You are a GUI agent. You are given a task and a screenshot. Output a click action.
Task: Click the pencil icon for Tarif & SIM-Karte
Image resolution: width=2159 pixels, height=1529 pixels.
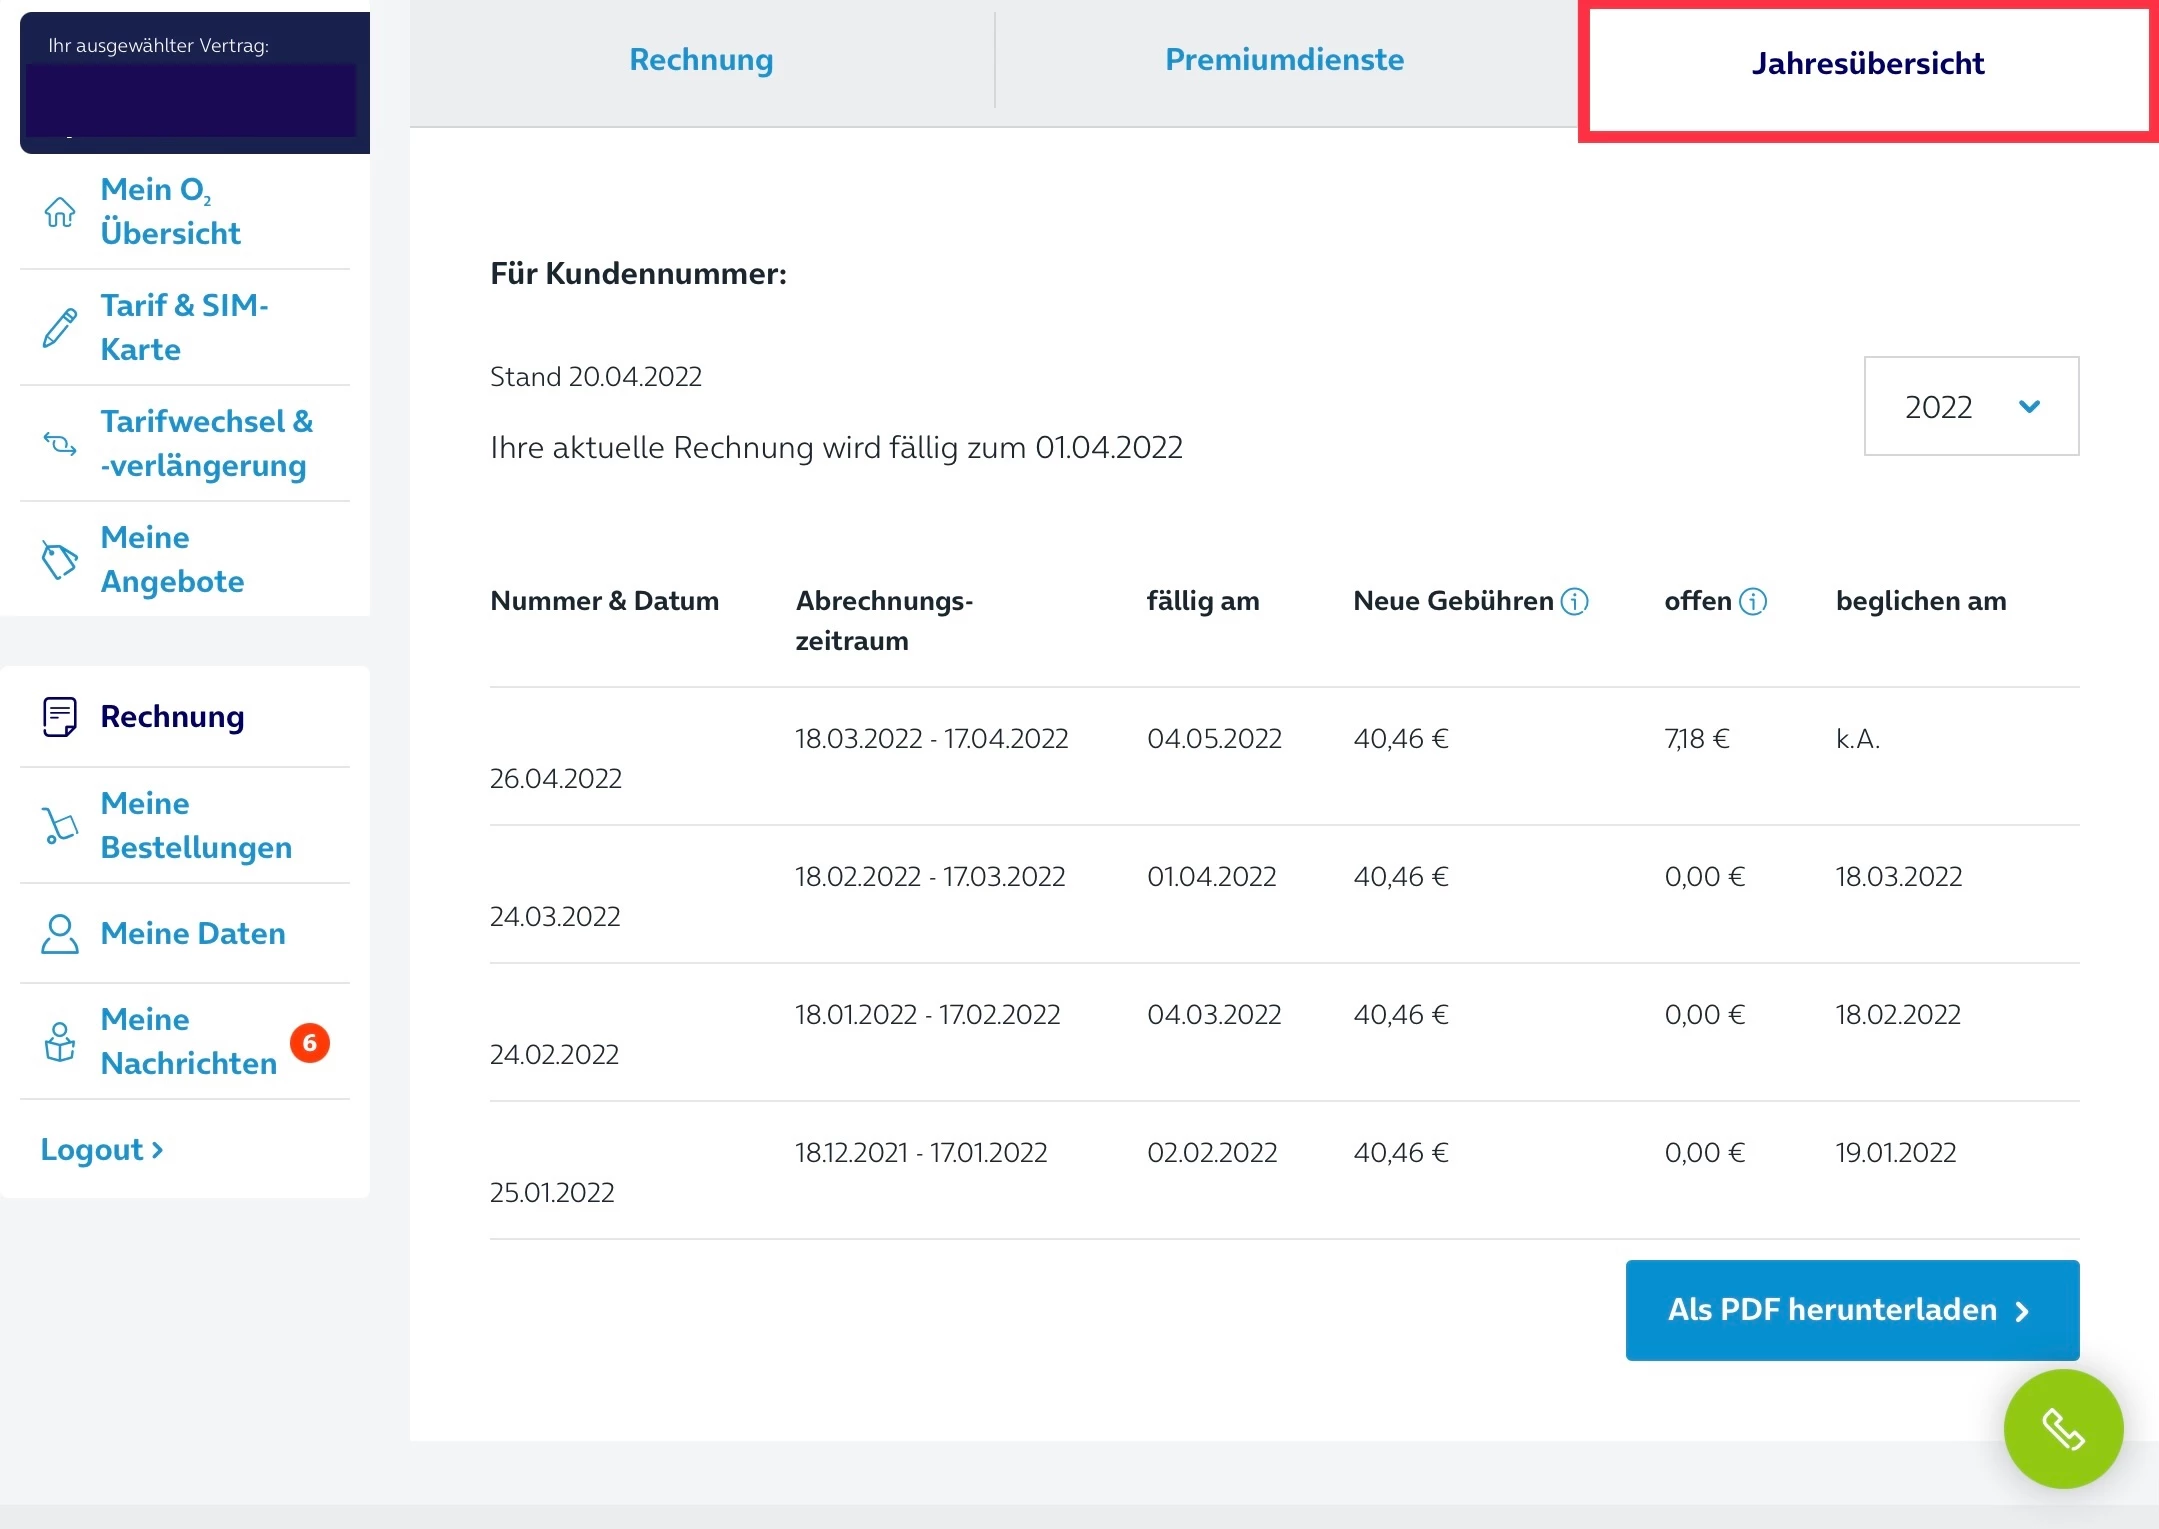tap(59, 328)
